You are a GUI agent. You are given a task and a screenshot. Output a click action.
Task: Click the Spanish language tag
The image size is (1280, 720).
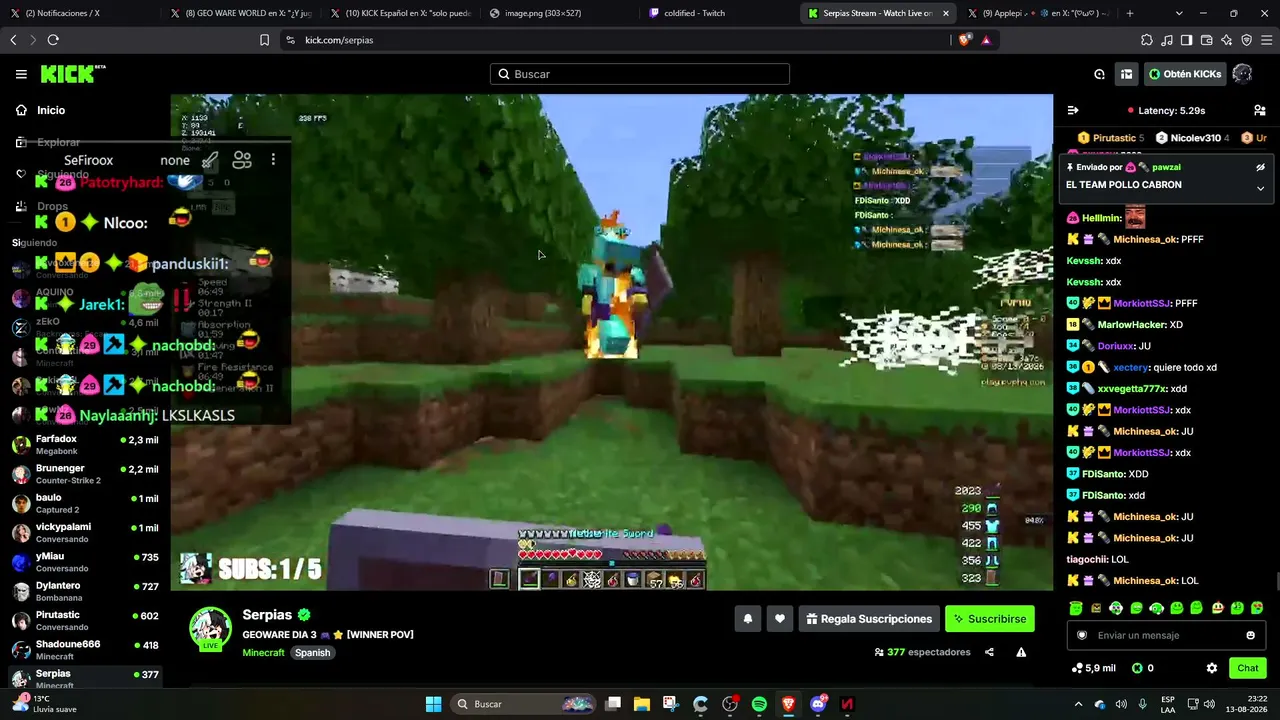[x=312, y=653]
